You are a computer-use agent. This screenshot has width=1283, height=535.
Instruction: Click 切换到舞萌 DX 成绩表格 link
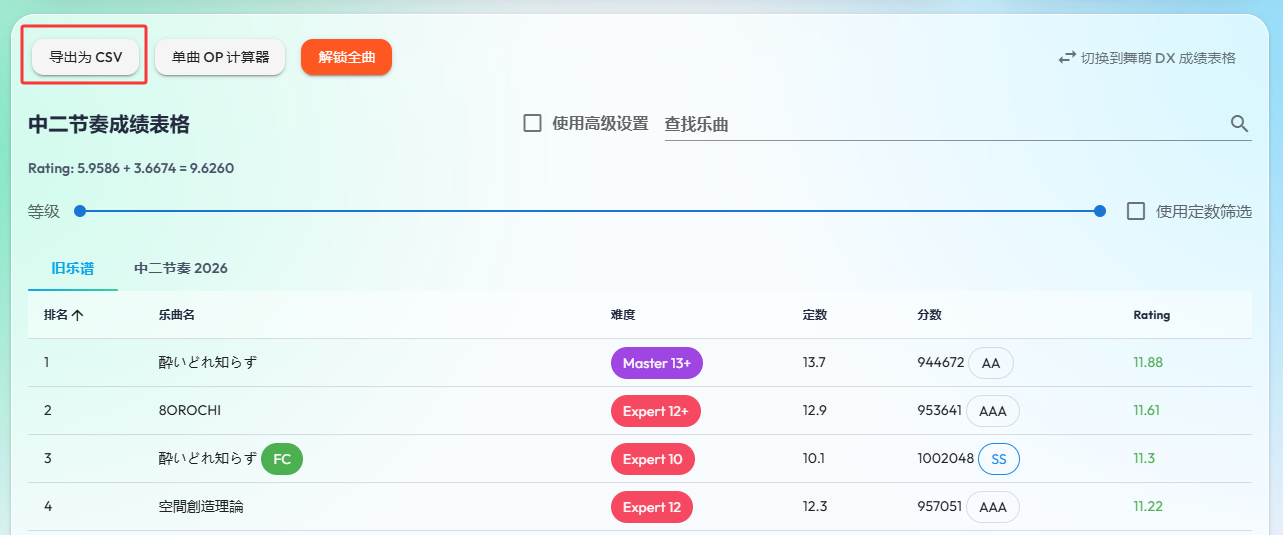(x=1147, y=58)
